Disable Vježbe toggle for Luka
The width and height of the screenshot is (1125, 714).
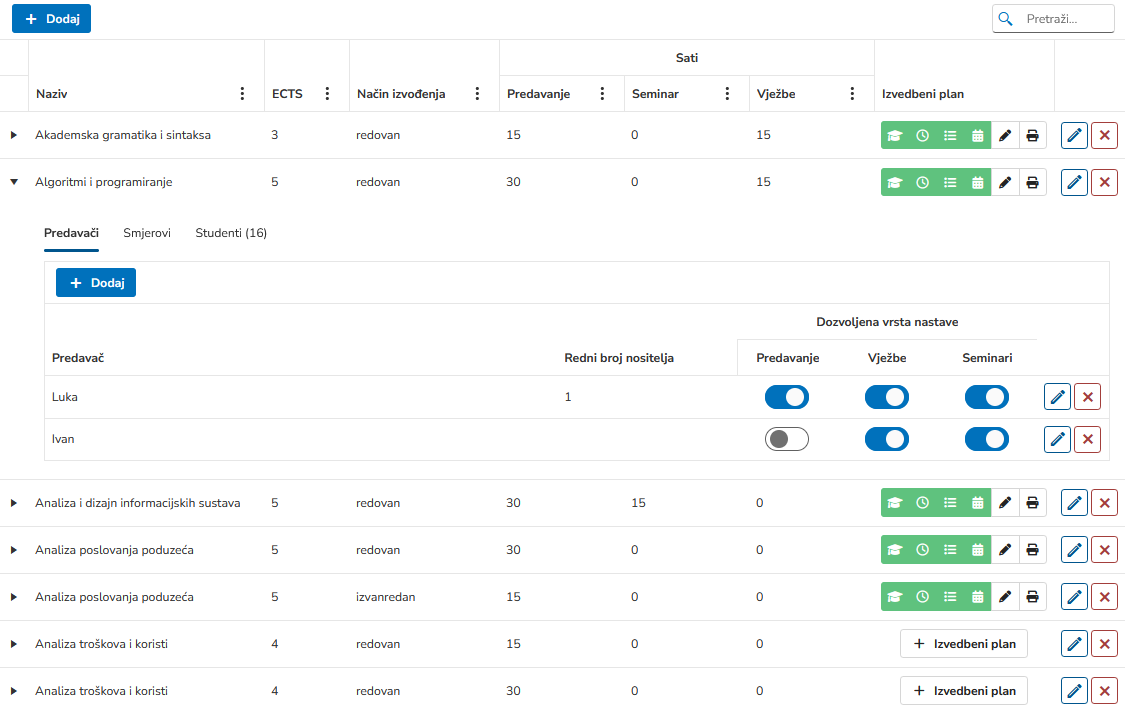886,397
